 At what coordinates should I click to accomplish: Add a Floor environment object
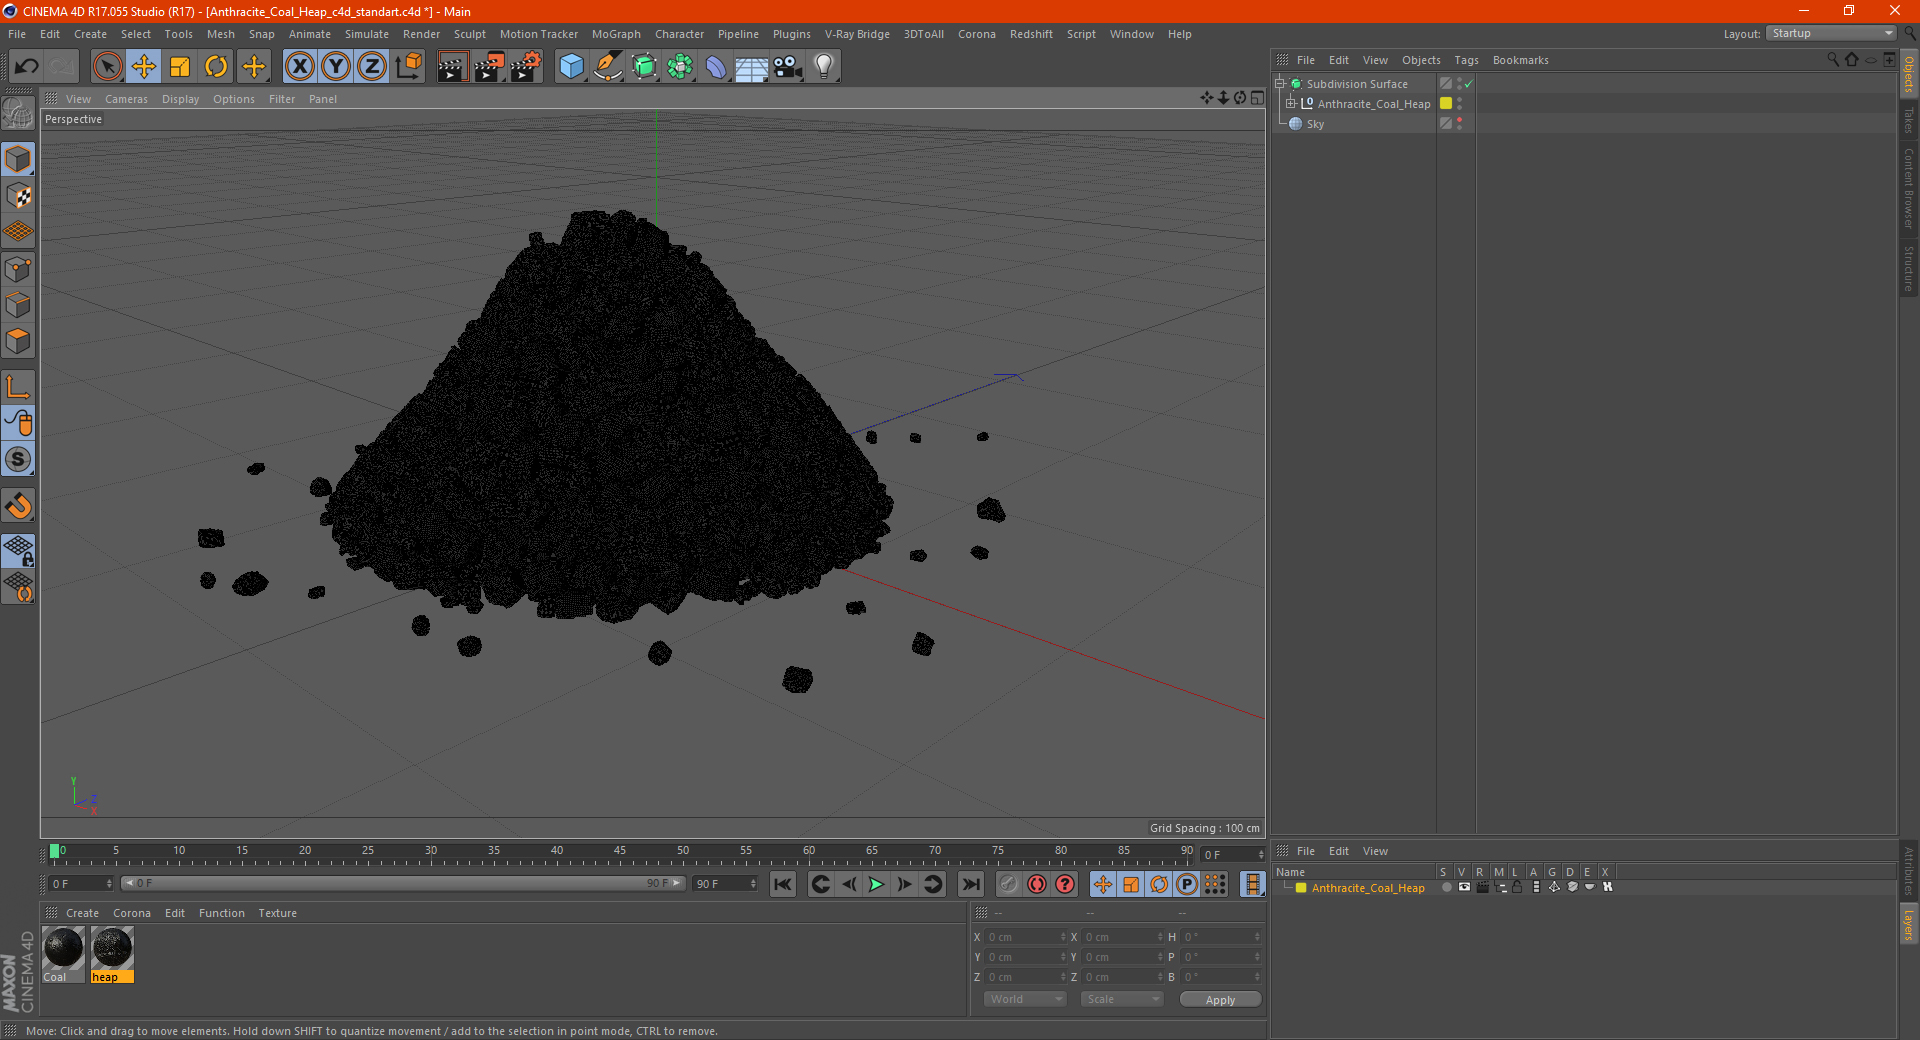[x=751, y=67]
